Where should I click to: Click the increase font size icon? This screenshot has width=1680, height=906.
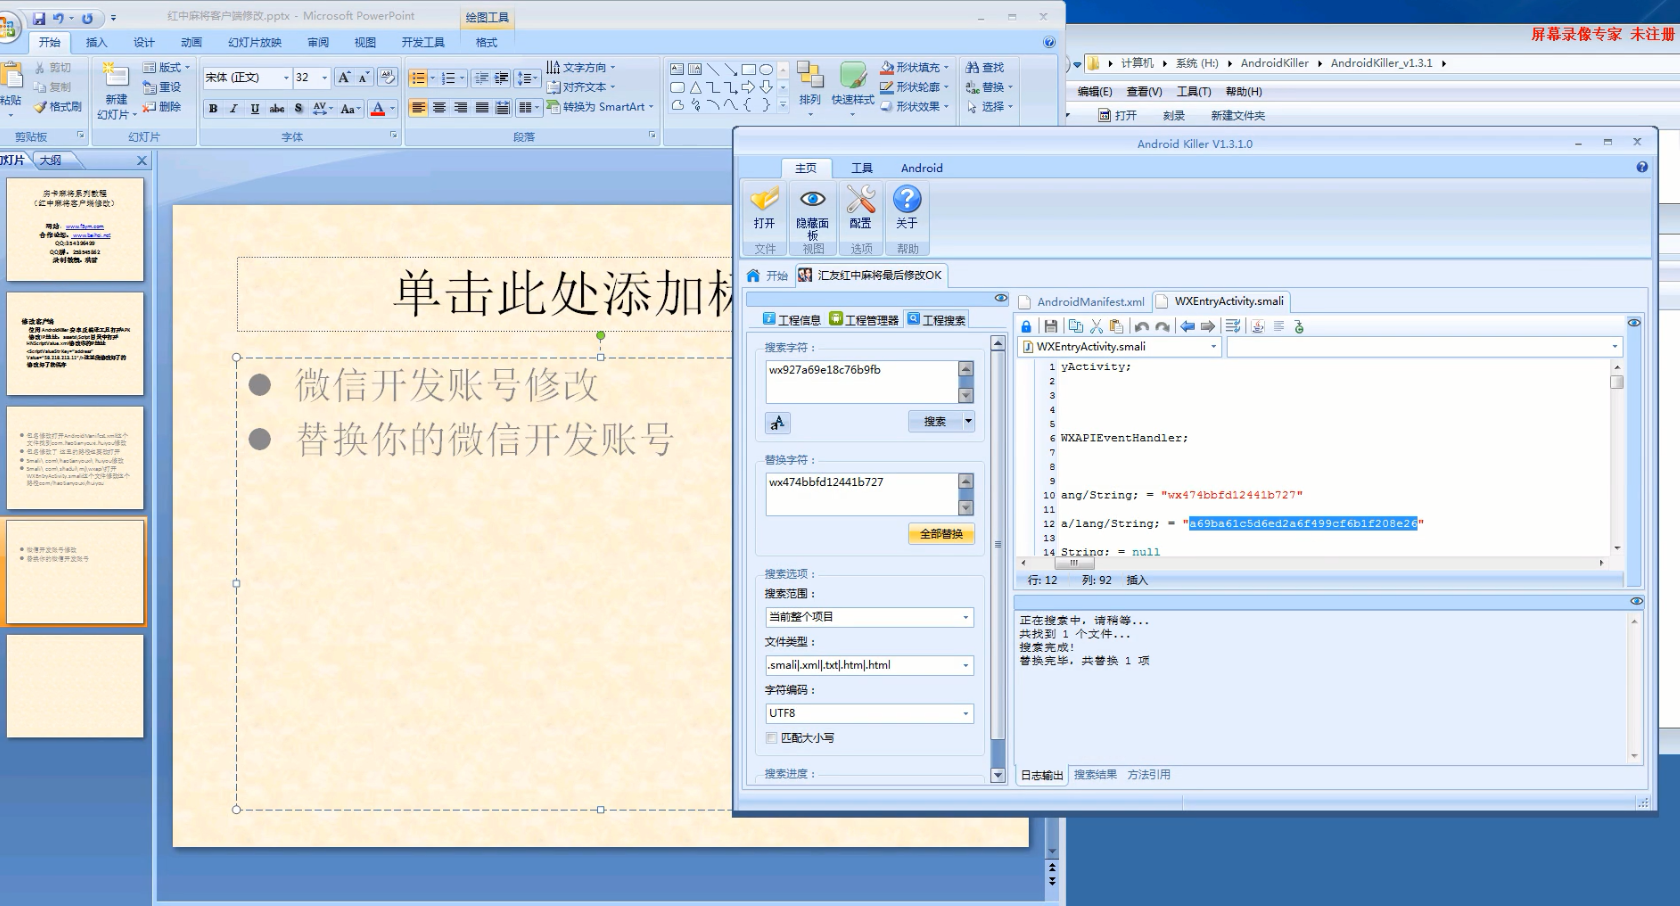point(344,77)
